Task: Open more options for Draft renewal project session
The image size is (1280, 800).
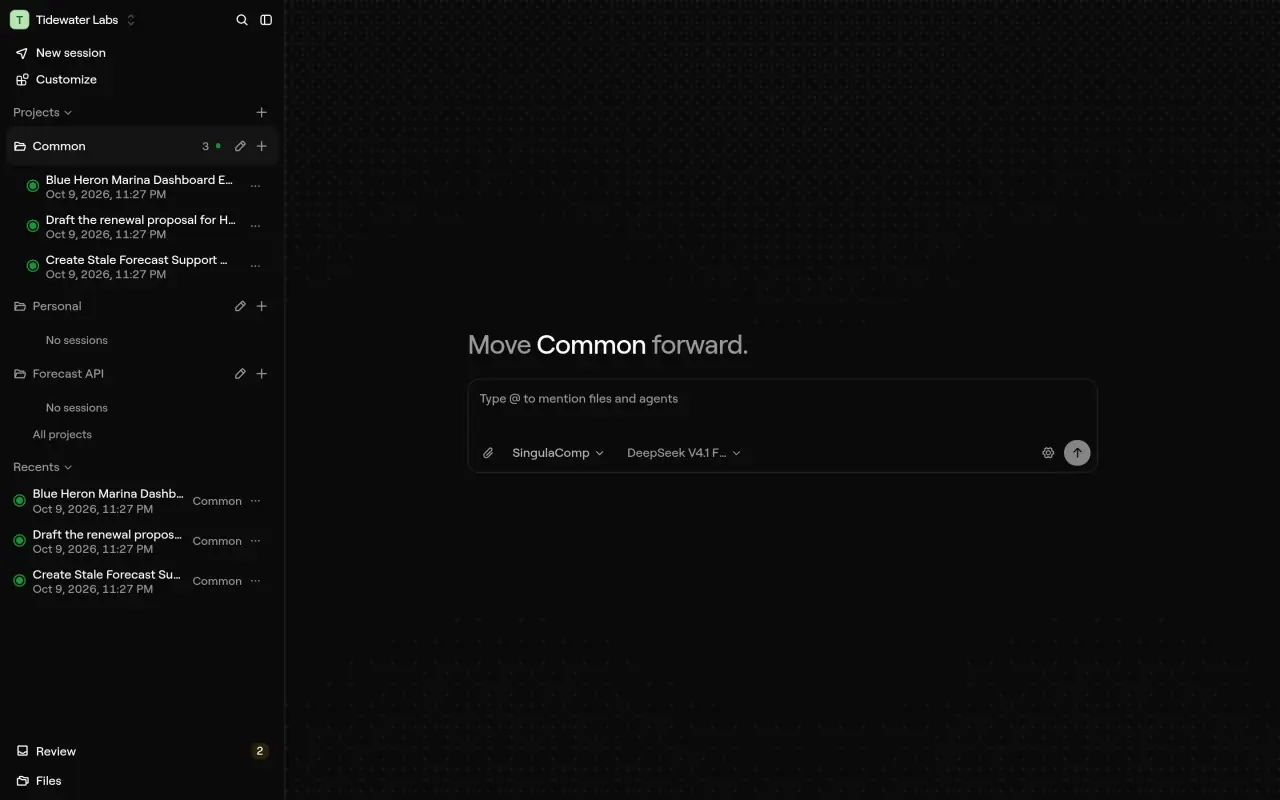Action: pyautogui.click(x=255, y=226)
